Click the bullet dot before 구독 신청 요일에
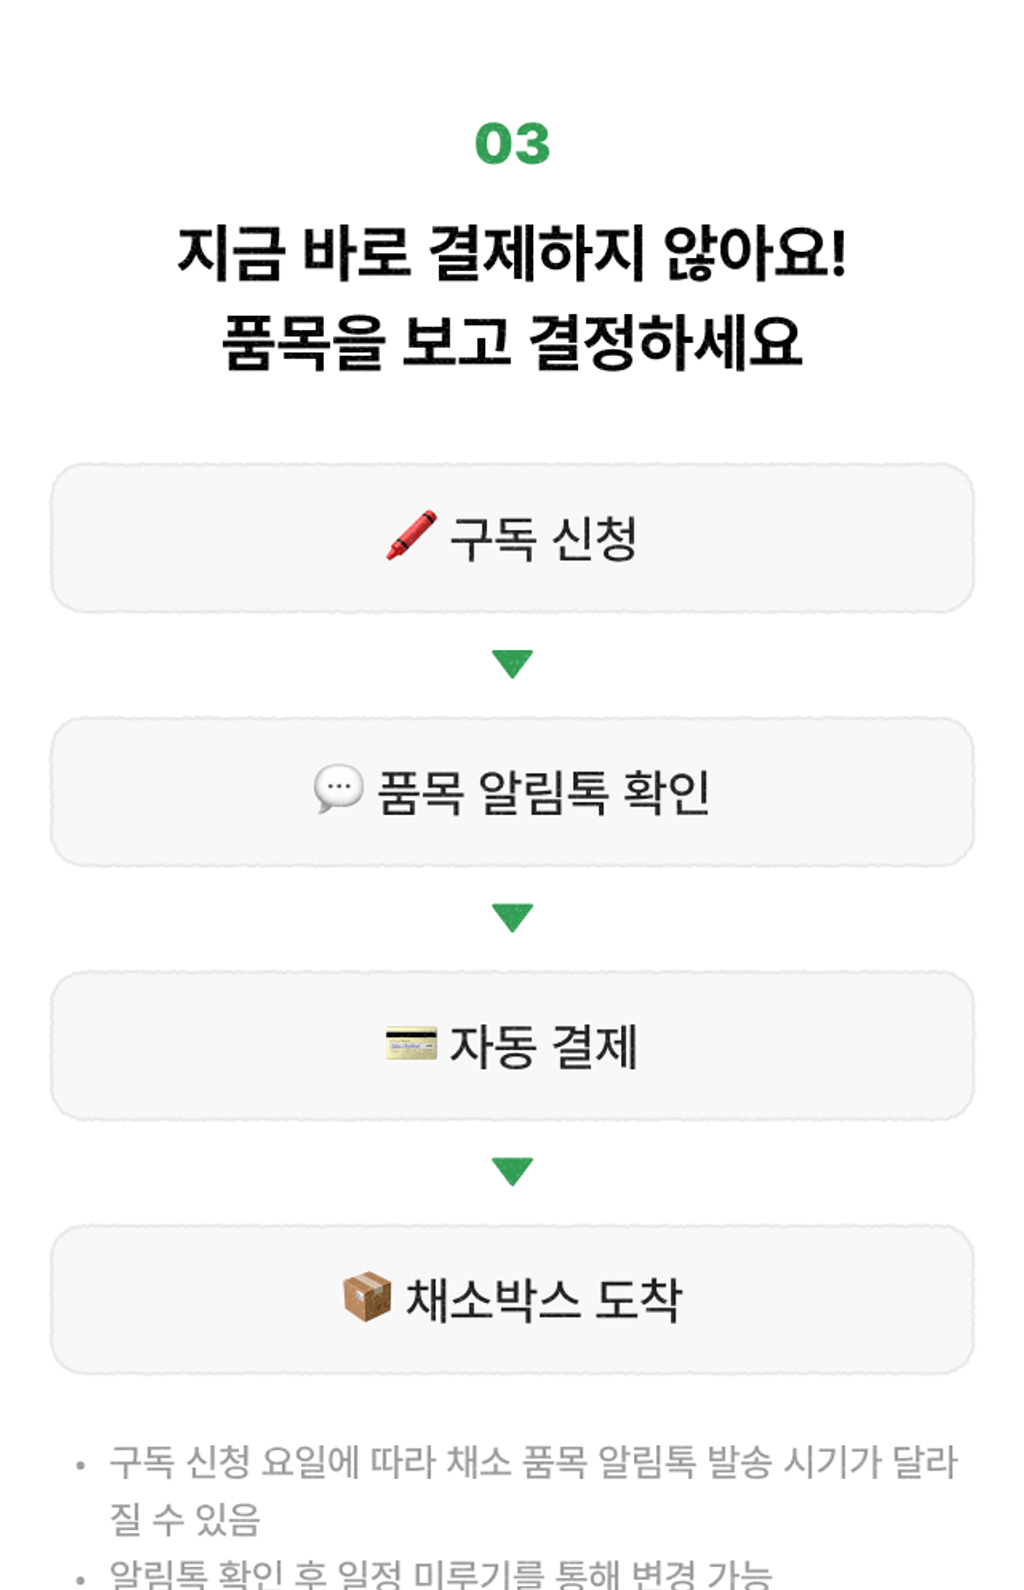 tap(80, 1467)
